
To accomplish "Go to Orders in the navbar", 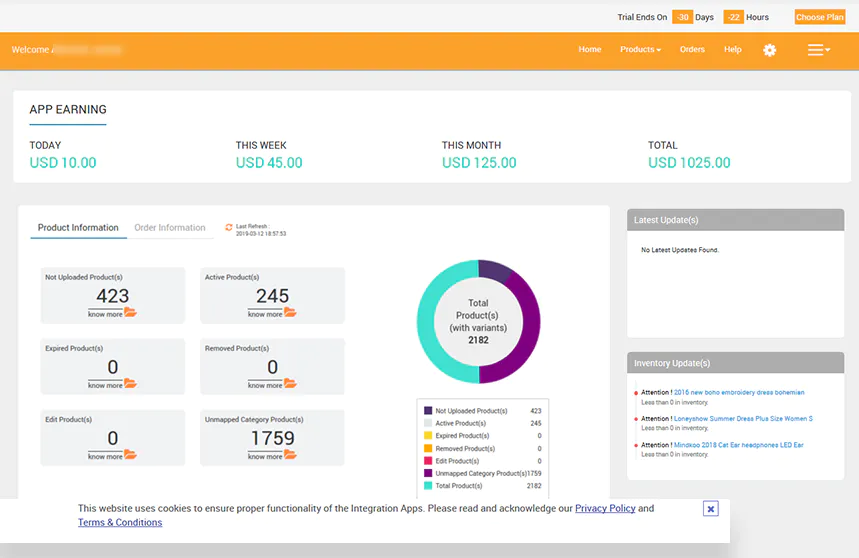I will click(x=692, y=50).
